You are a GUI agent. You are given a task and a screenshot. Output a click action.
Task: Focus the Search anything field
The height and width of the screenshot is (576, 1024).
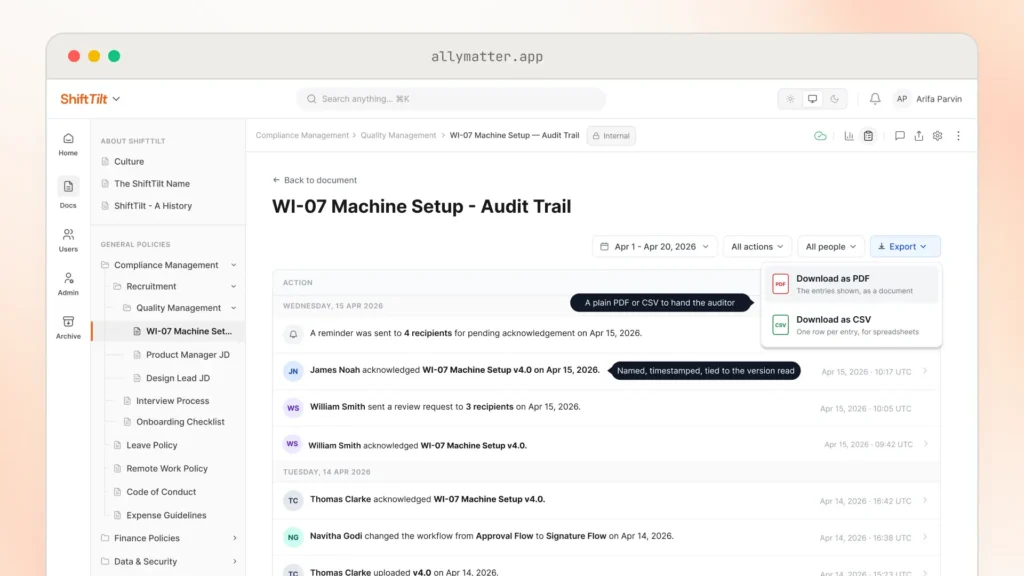coord(451,99)
